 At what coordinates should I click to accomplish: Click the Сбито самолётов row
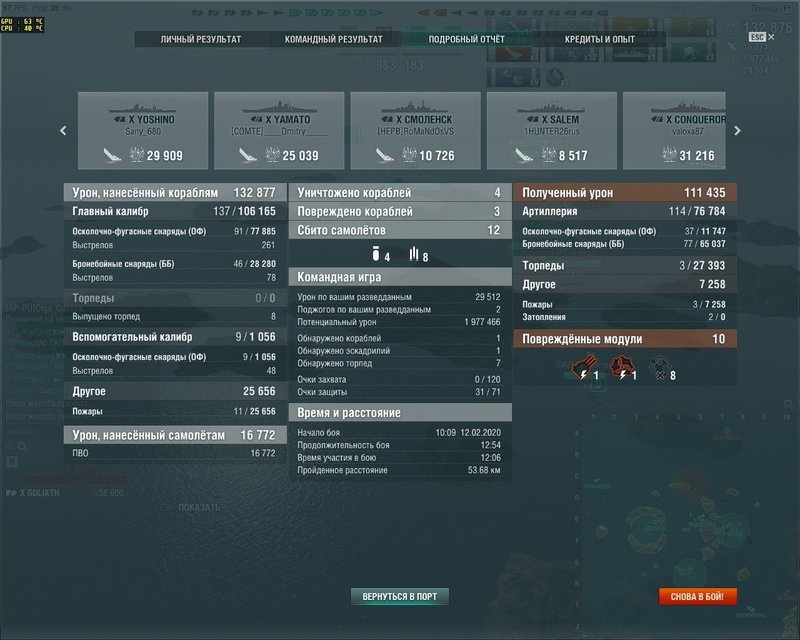click(x=400, y=230)
